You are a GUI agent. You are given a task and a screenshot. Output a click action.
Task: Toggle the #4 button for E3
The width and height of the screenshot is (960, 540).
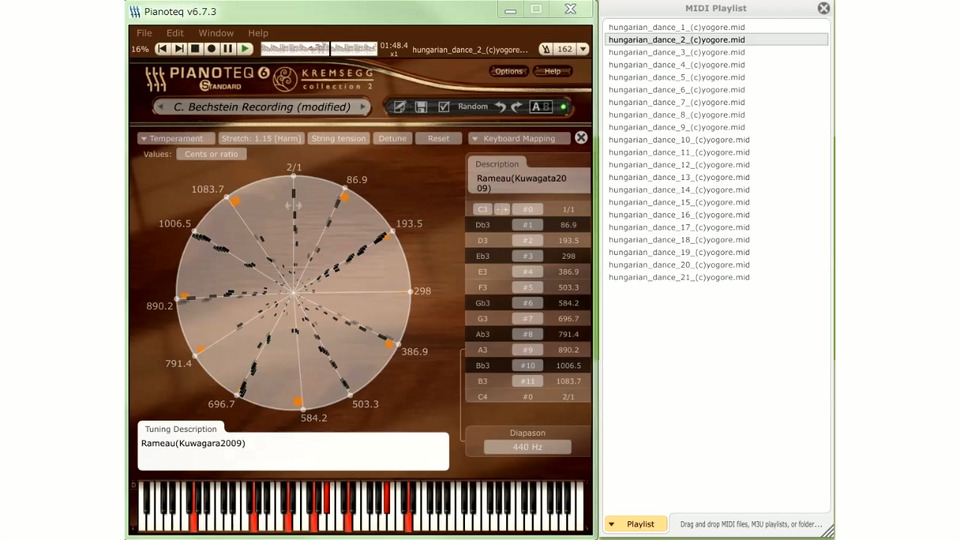pos(527,272)
